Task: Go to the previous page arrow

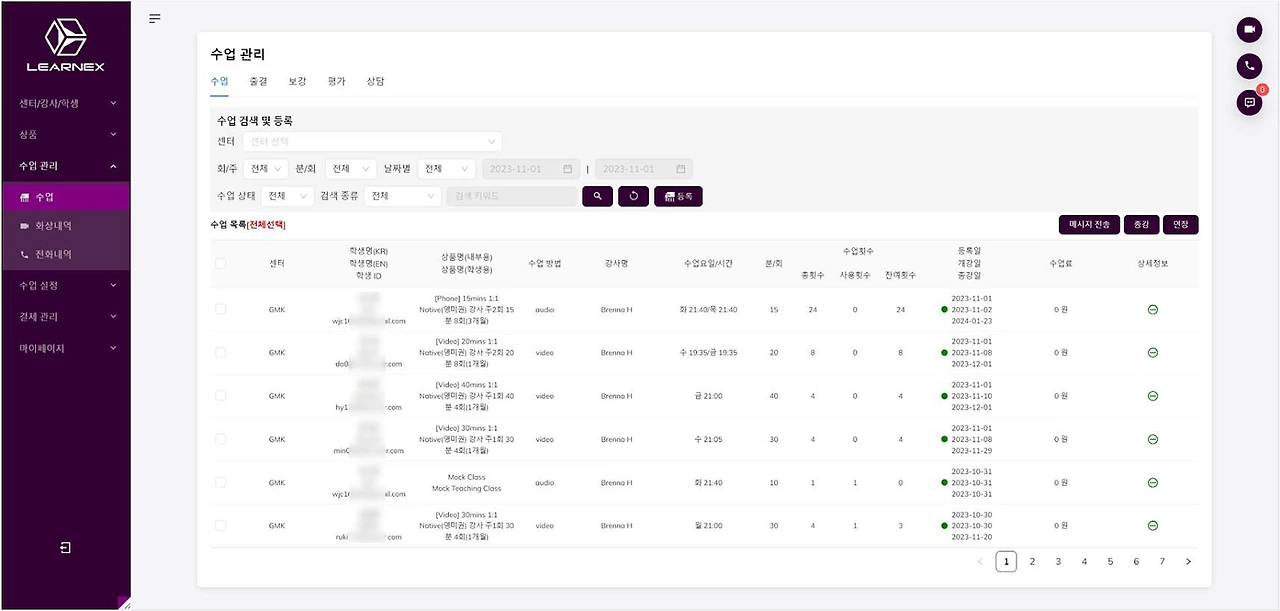Action: [980, 562]
